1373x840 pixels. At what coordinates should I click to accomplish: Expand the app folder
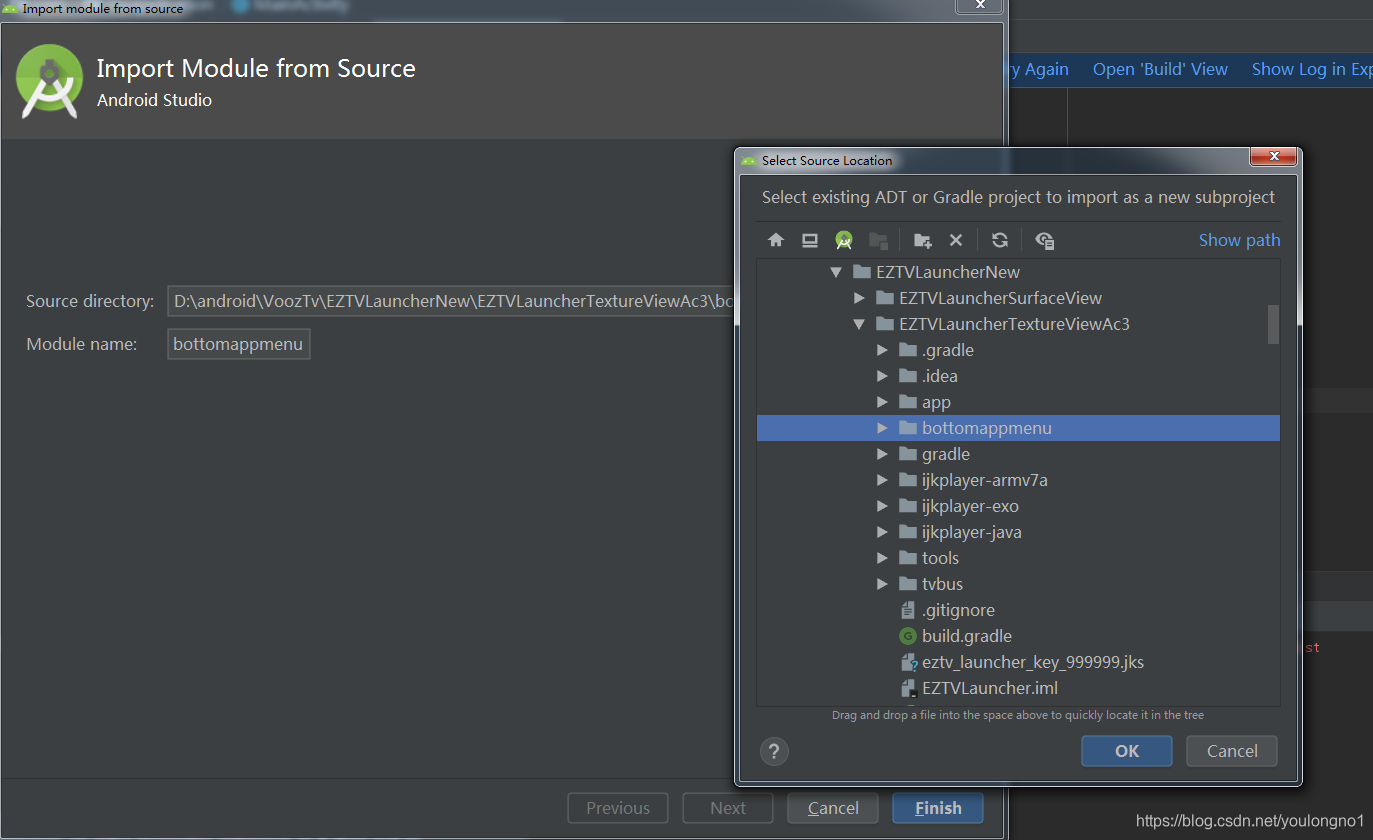[882, 402]
